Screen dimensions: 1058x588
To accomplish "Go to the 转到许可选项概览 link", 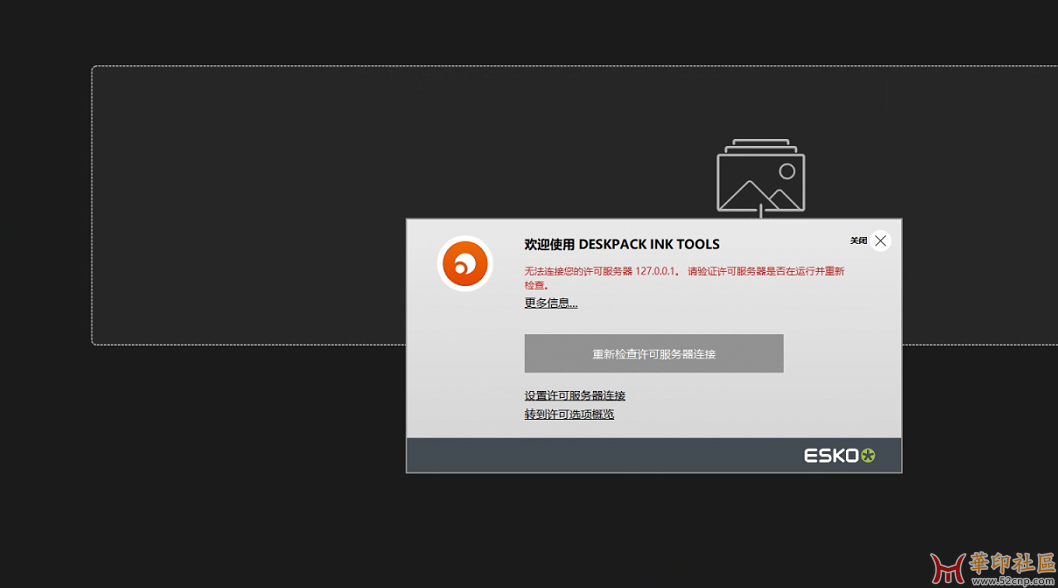I will 569,414.
